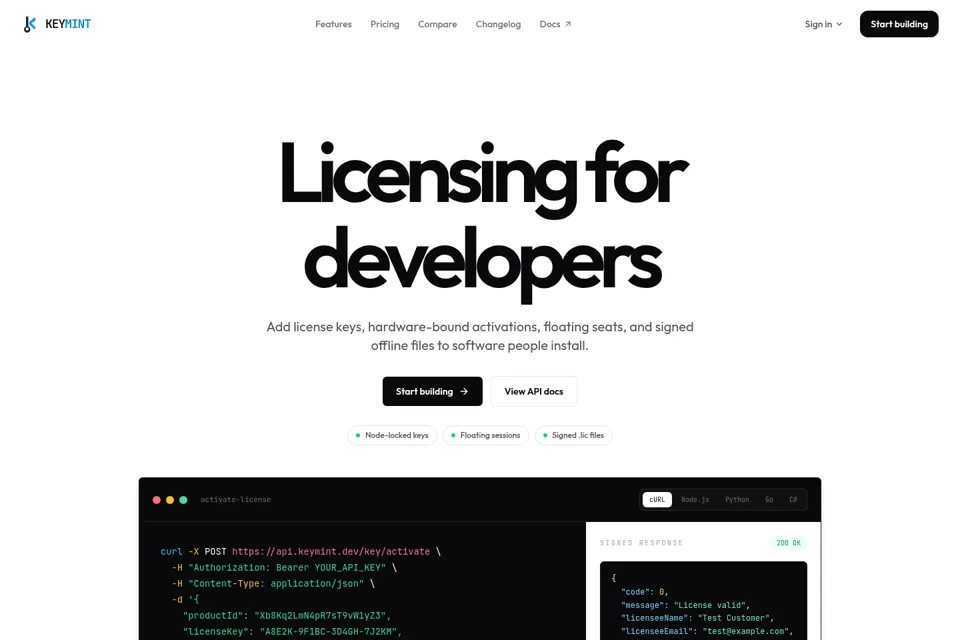Click the Authorization Bearer header line
The width and height of the screenshot is (960, 640).
click(284, 568)
